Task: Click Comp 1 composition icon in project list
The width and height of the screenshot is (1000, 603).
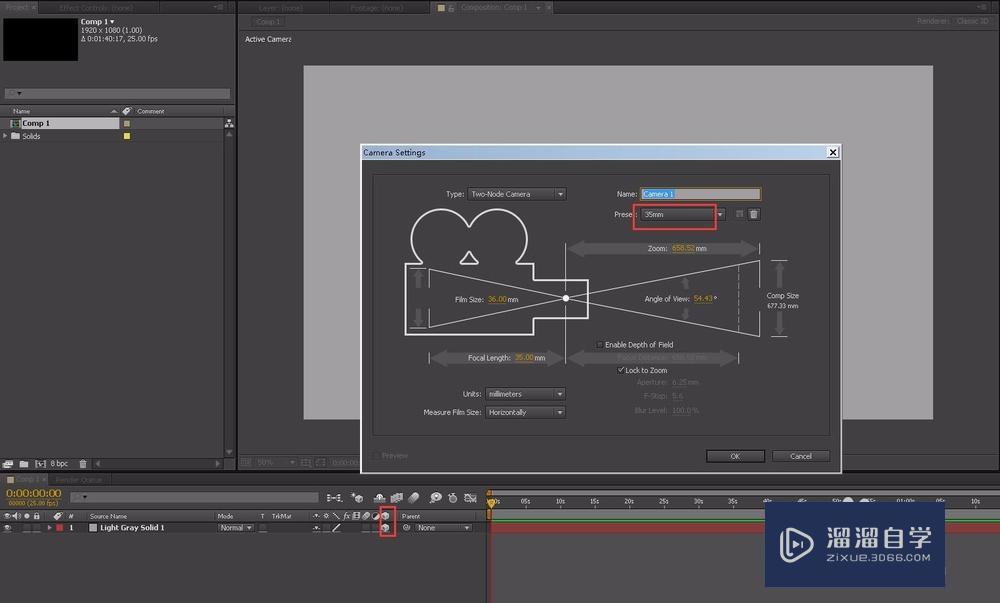Action: 15,123
